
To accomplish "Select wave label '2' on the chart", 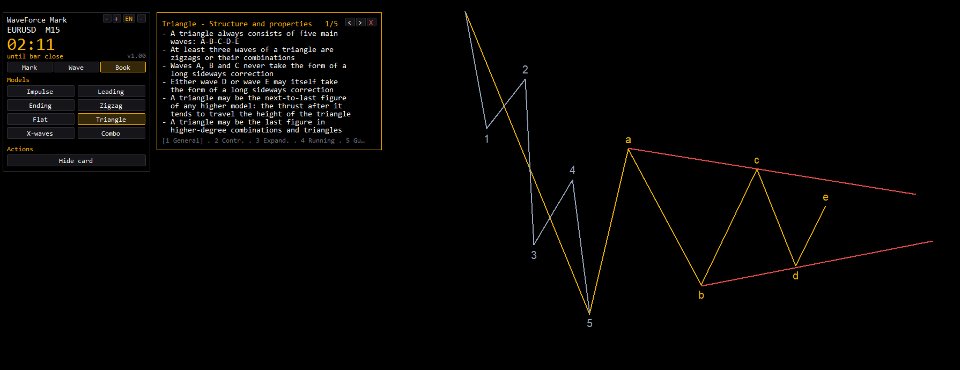I will 525,70.
